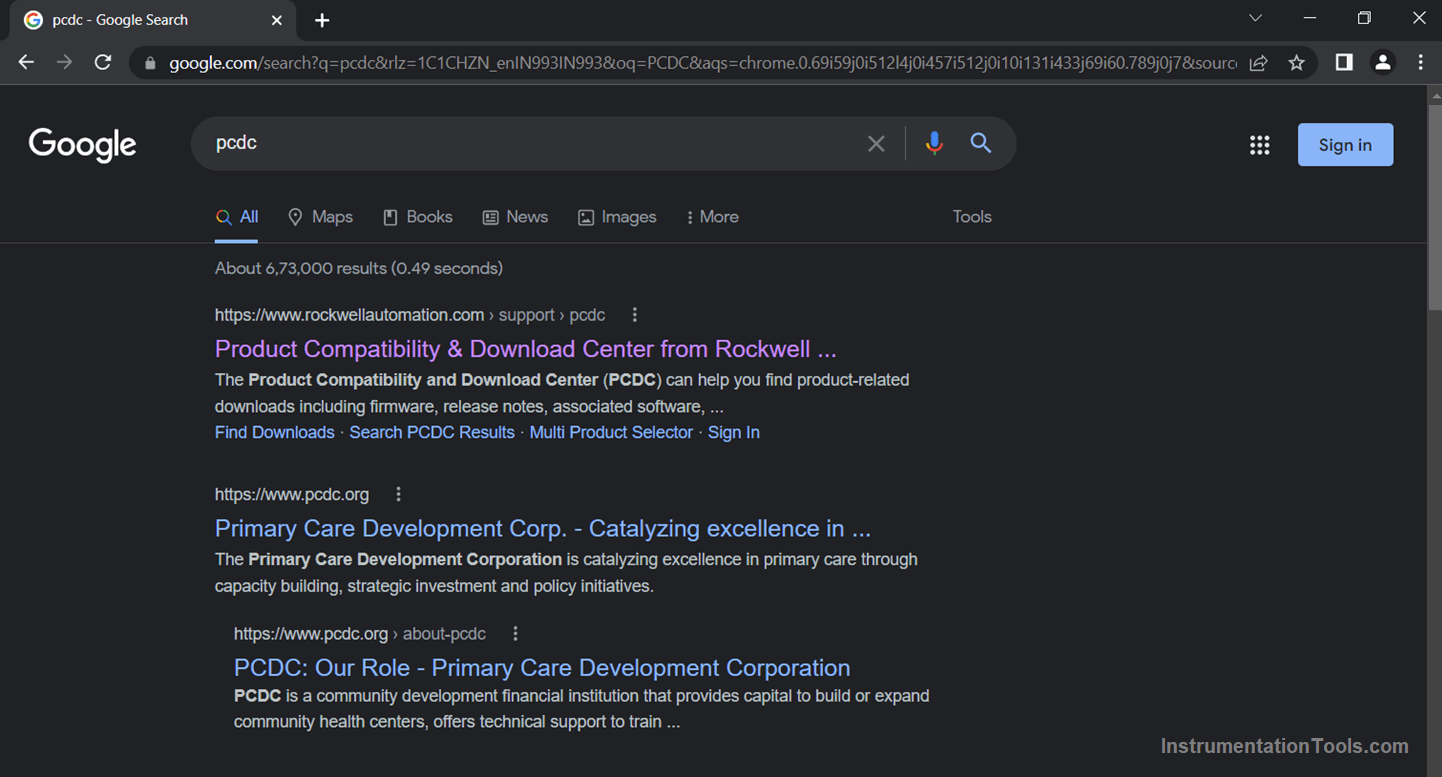Click the blue Sign in button
The width and height of the screenshot is (1442, 777).
pos(1345,145)
